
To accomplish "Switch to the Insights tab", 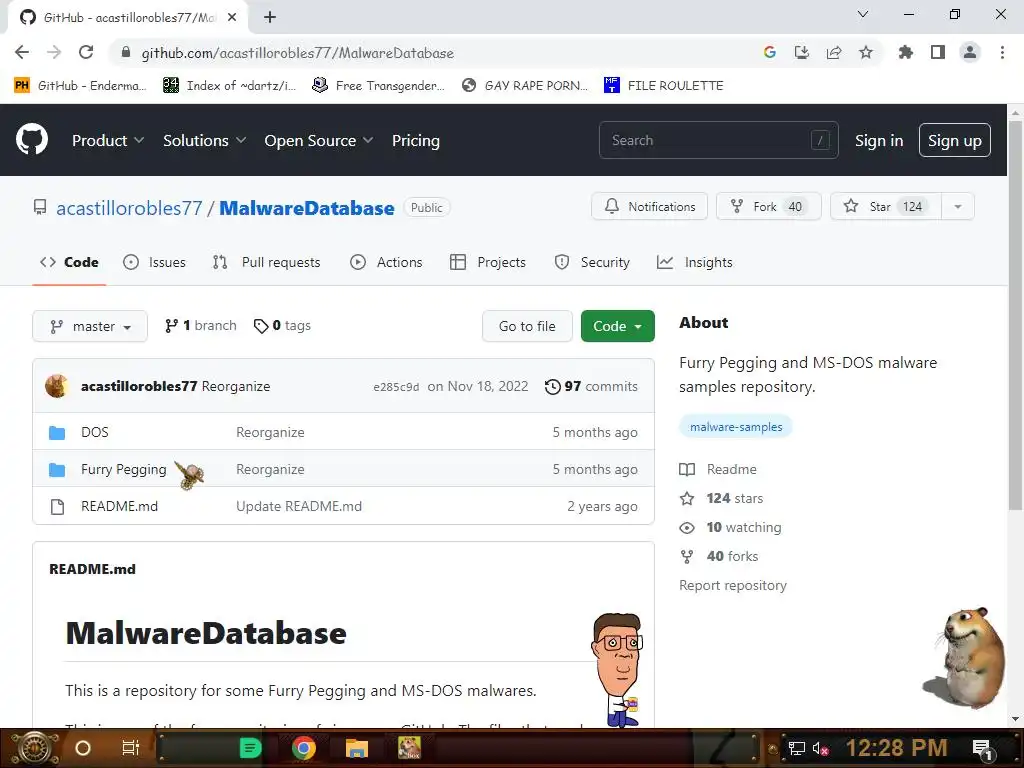I will [695, 262].
